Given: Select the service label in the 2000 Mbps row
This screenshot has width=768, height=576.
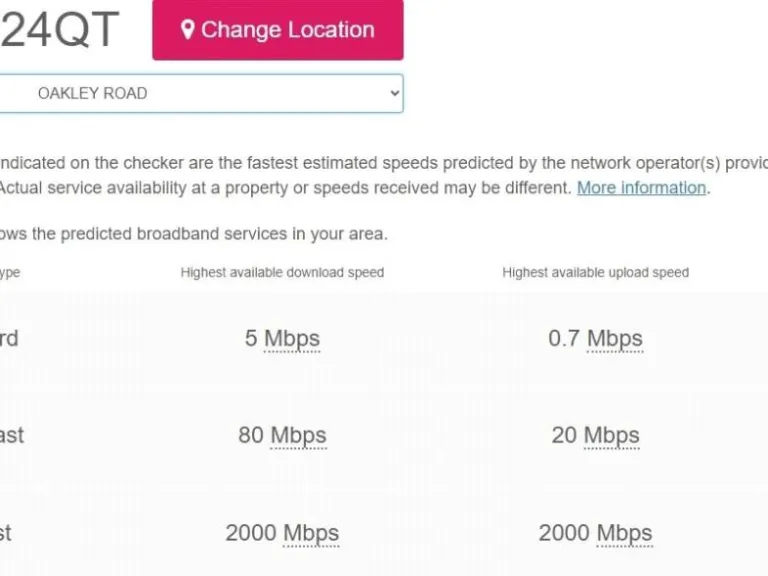Looking at the screenshot, I should [6, 533].
